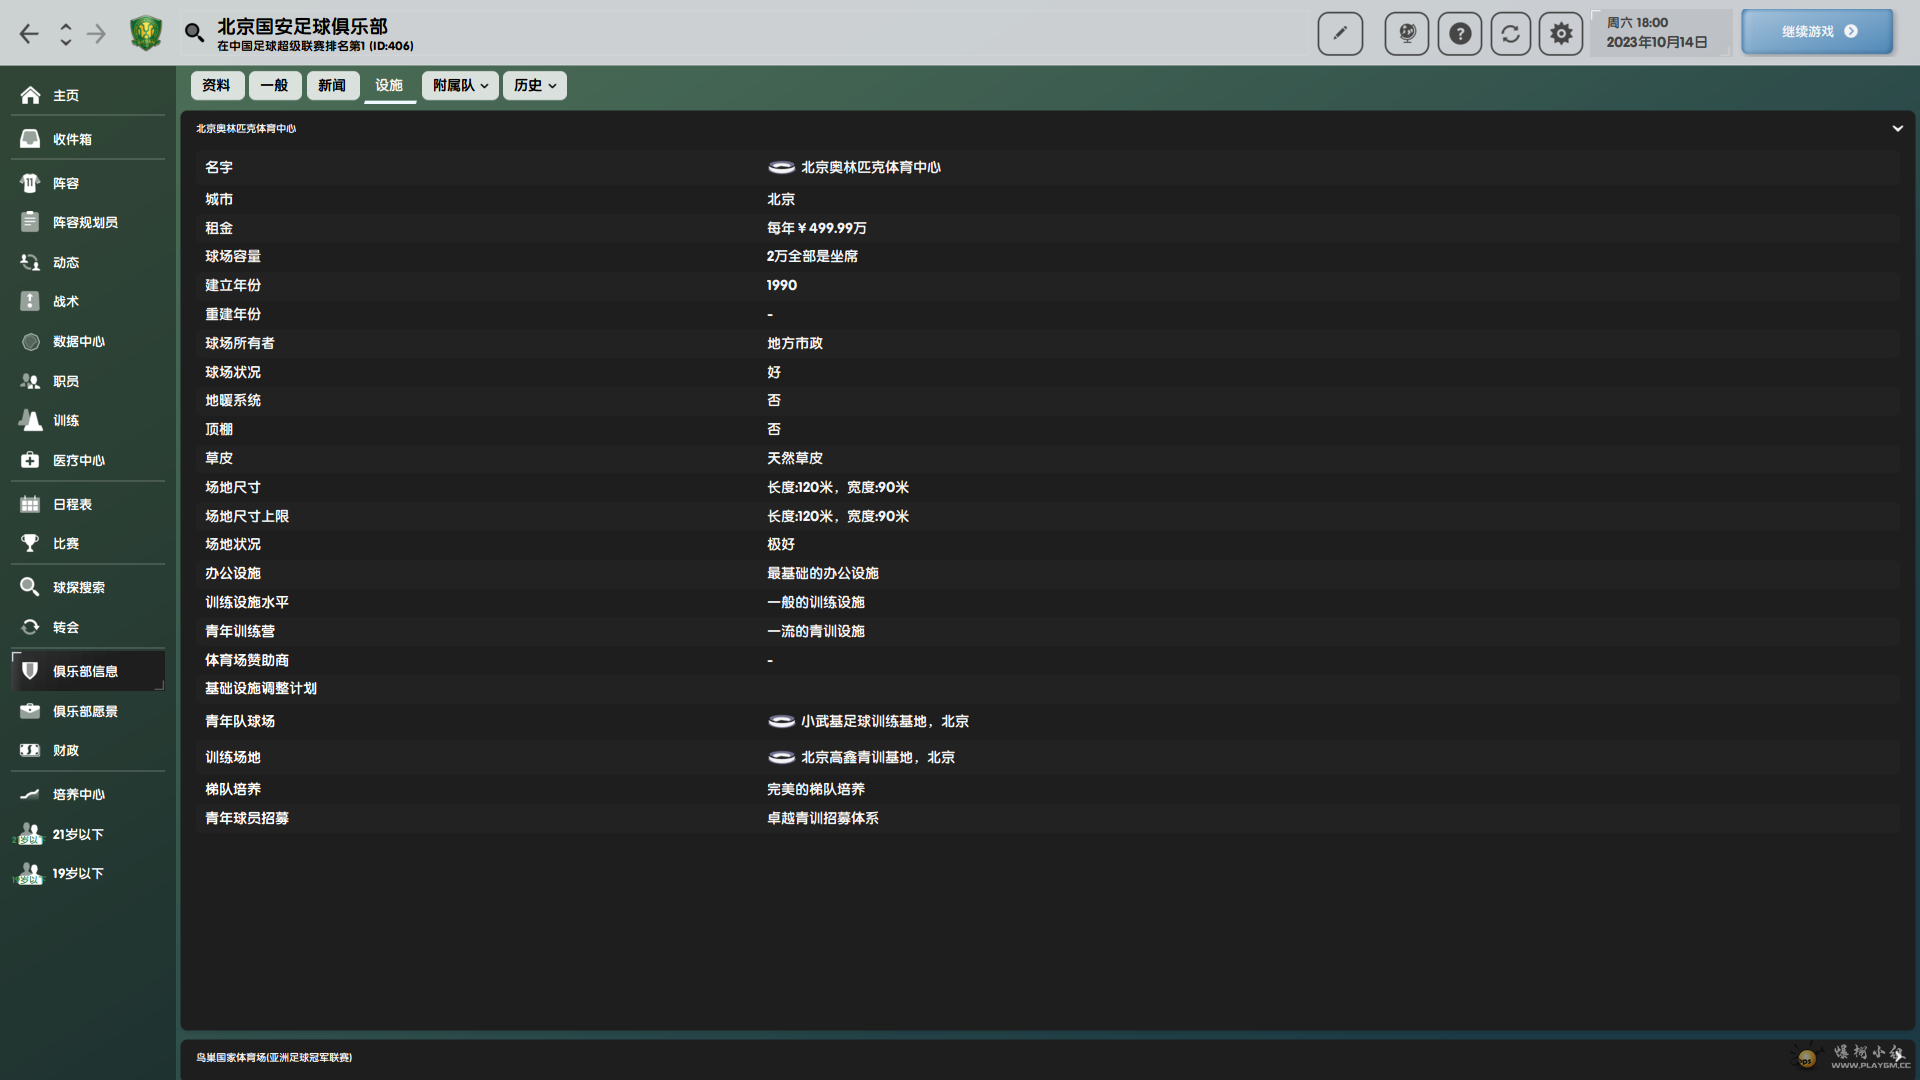Image resolution: width=1920 pixels, height=1080 pixels.
Task: Open 日程表 schedule calendar
Action: (x=88, y=504)
